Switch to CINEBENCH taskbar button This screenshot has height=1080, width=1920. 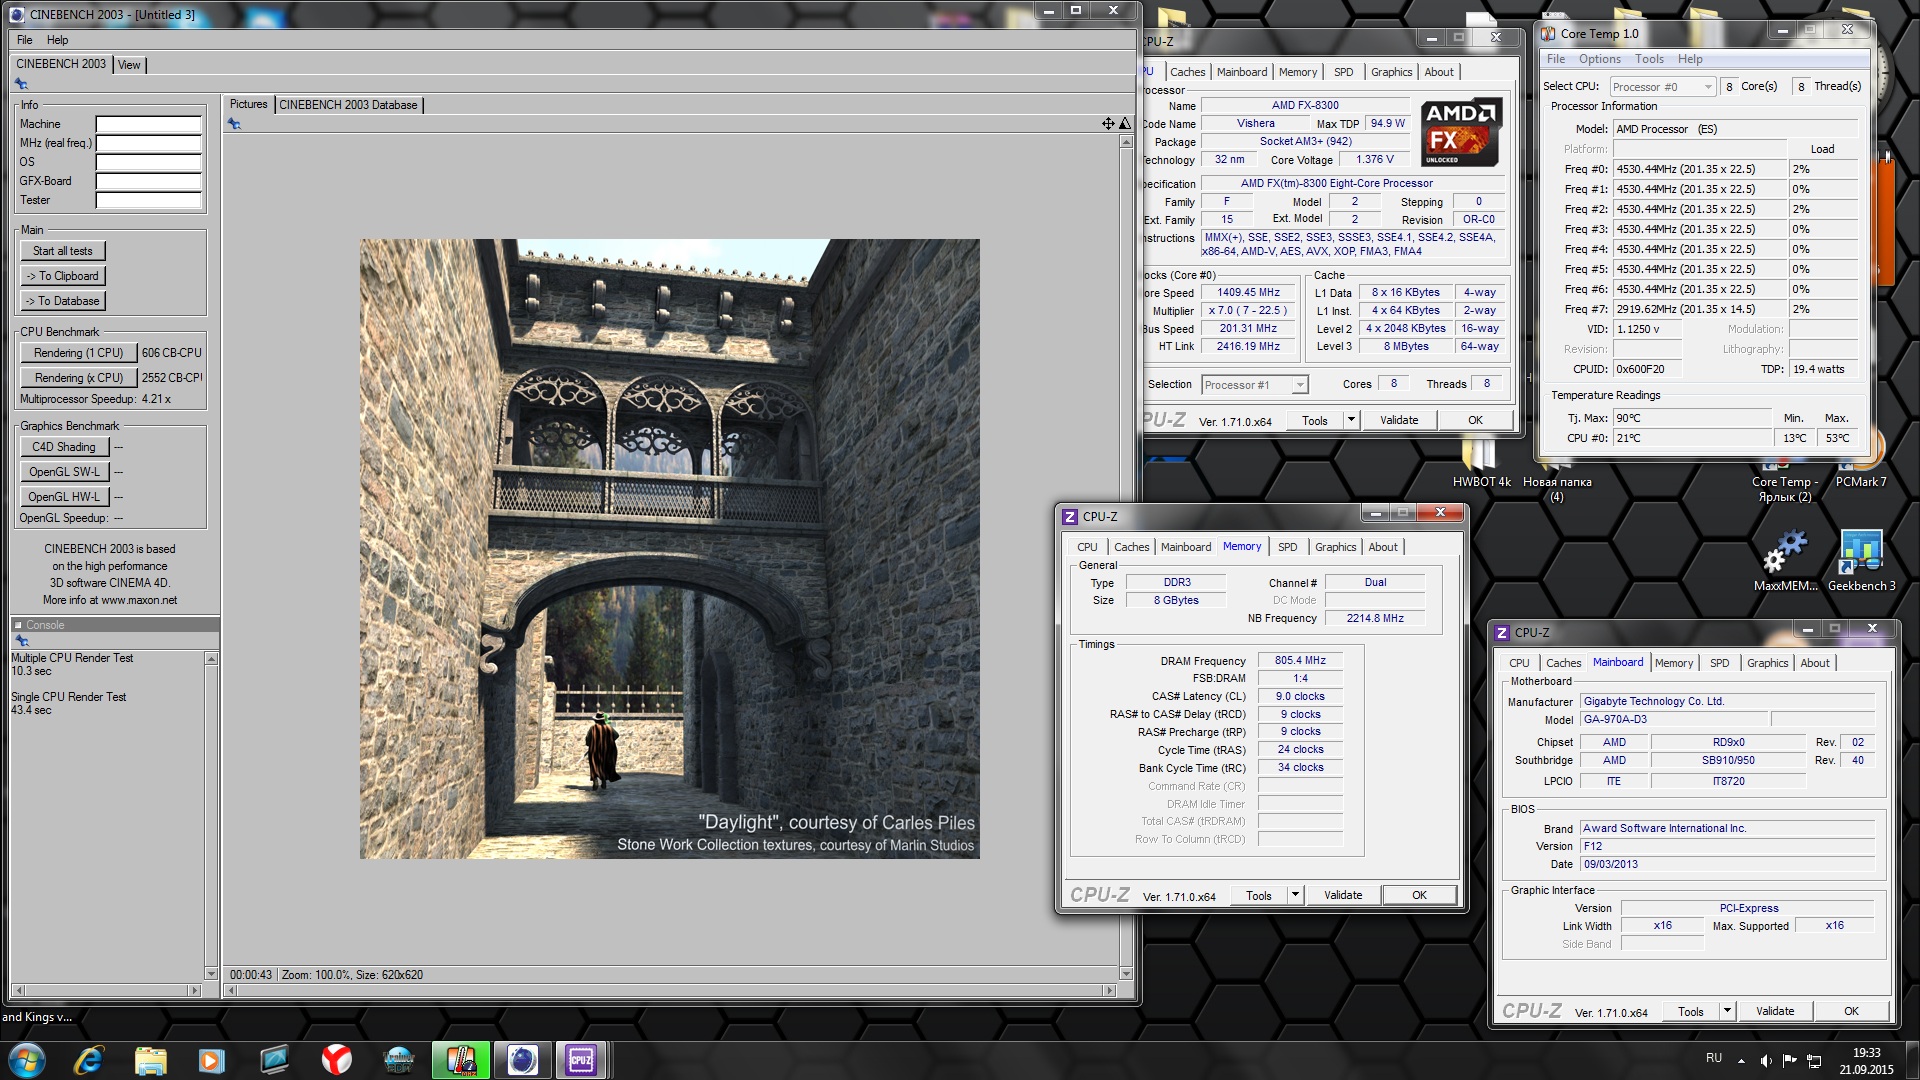click(522, 1060)
